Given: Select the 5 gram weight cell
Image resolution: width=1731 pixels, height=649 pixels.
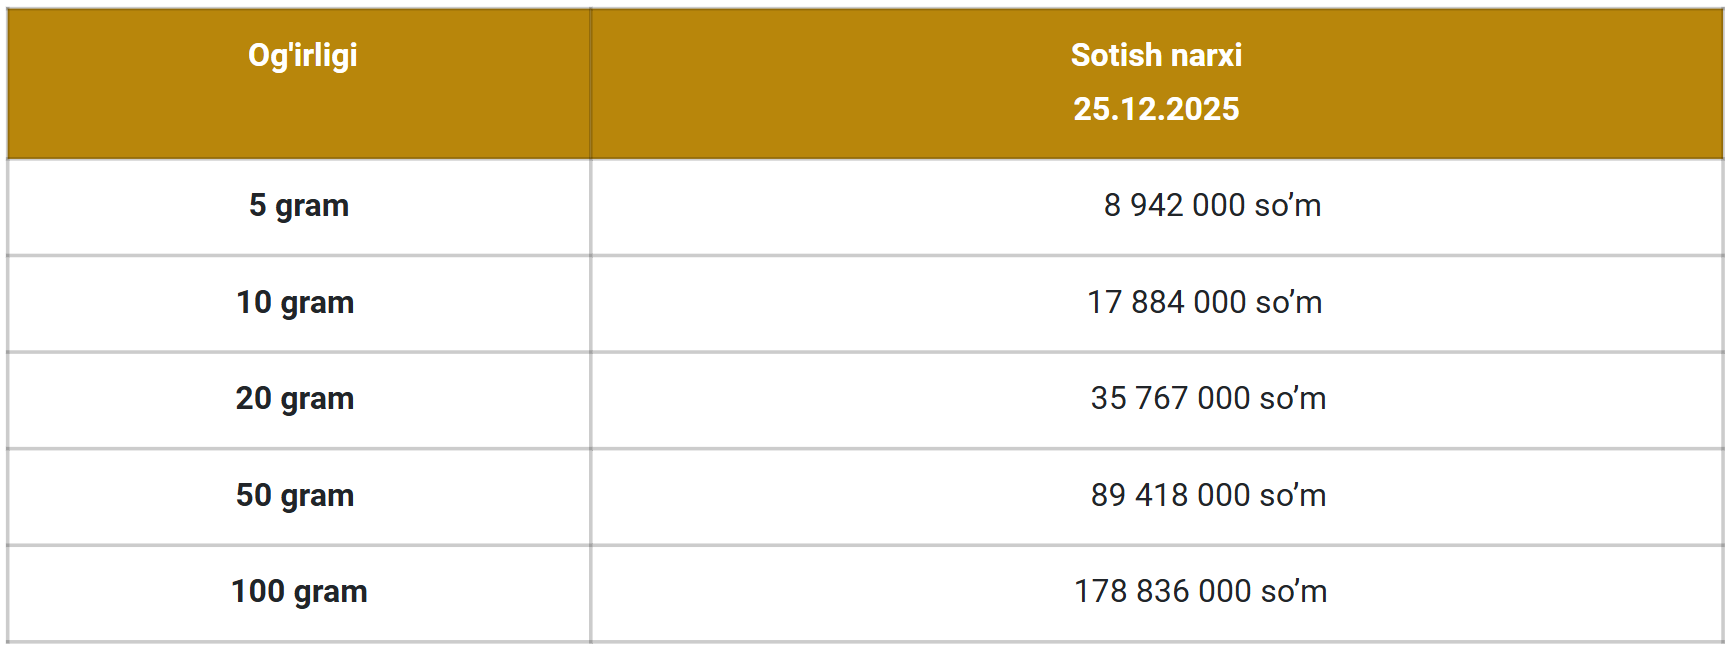Looking at the screenshot, I should pyautogui.click(x=298, y=206).
